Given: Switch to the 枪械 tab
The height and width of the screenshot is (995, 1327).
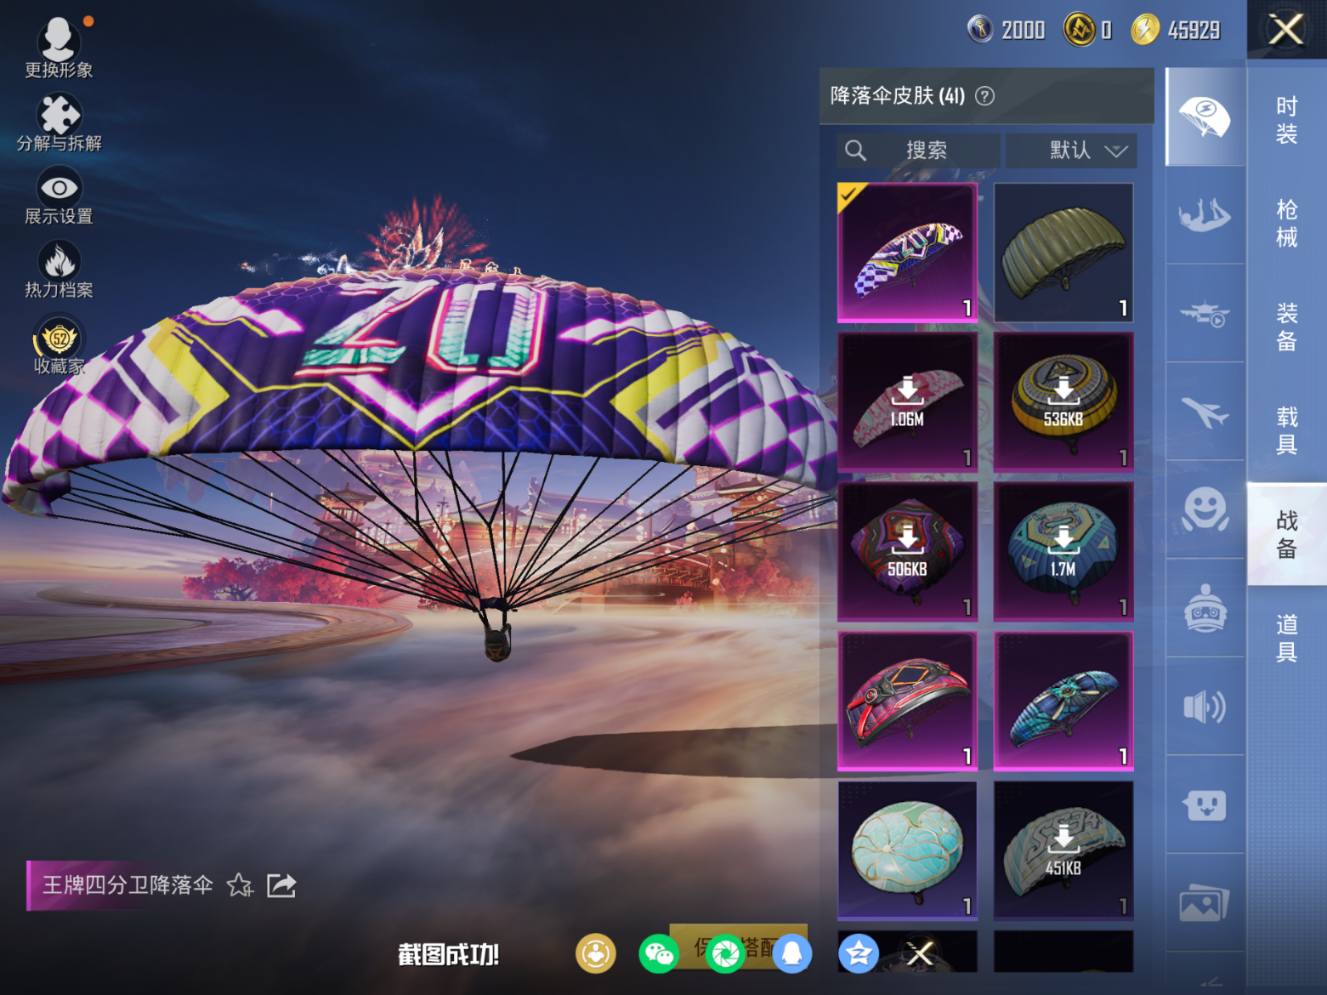Looking at the screenshot, I should [1287, 223].
